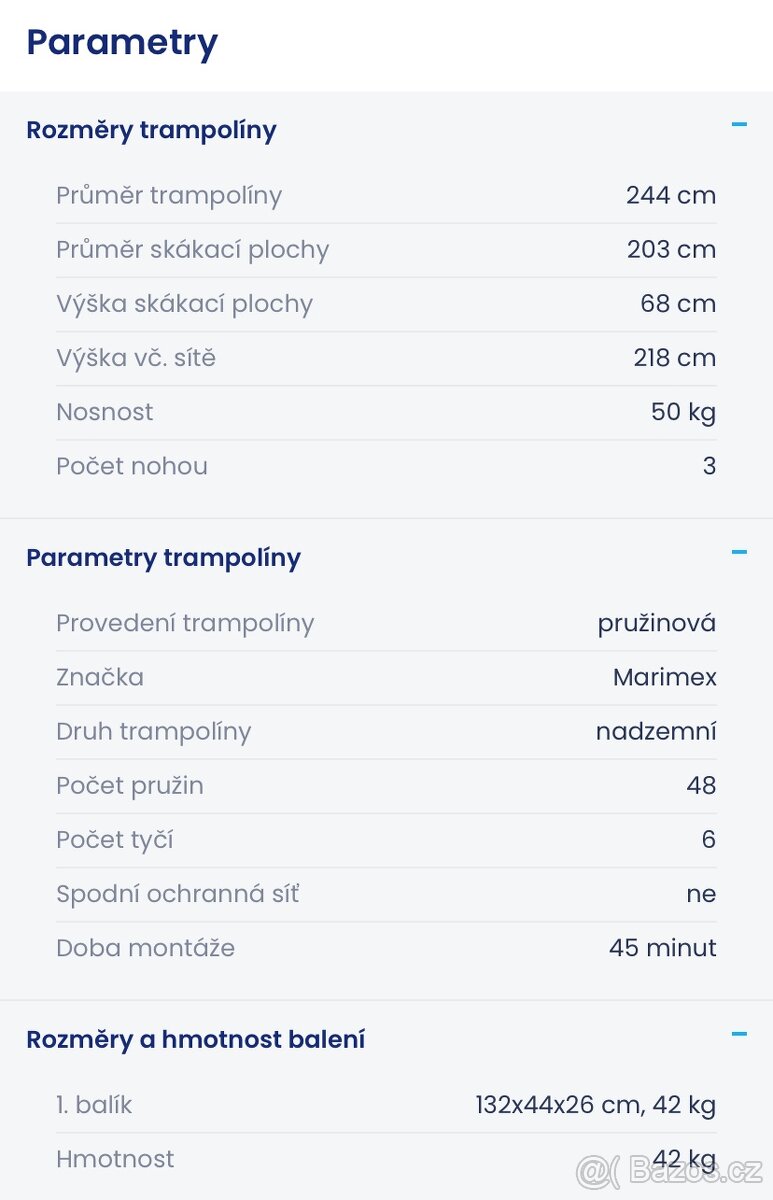Click minus icon beside Parametry trampolíny
Viewport: 773px width, 1200px height.
point(739,552)
